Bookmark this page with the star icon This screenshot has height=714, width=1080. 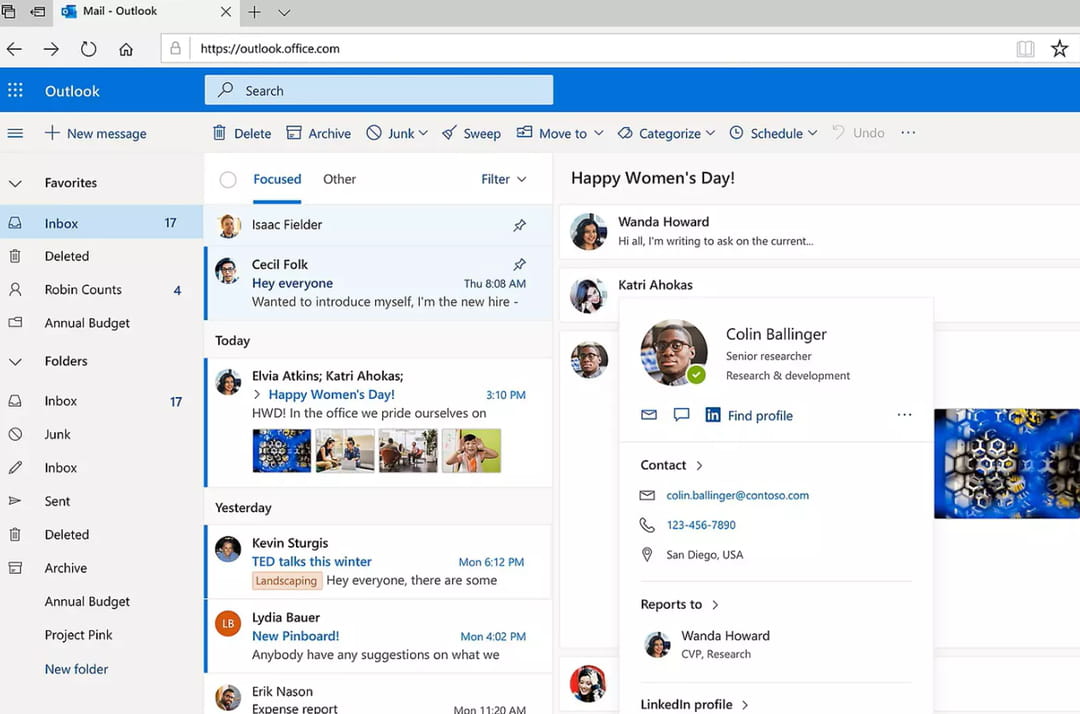tap(1059, 49)
